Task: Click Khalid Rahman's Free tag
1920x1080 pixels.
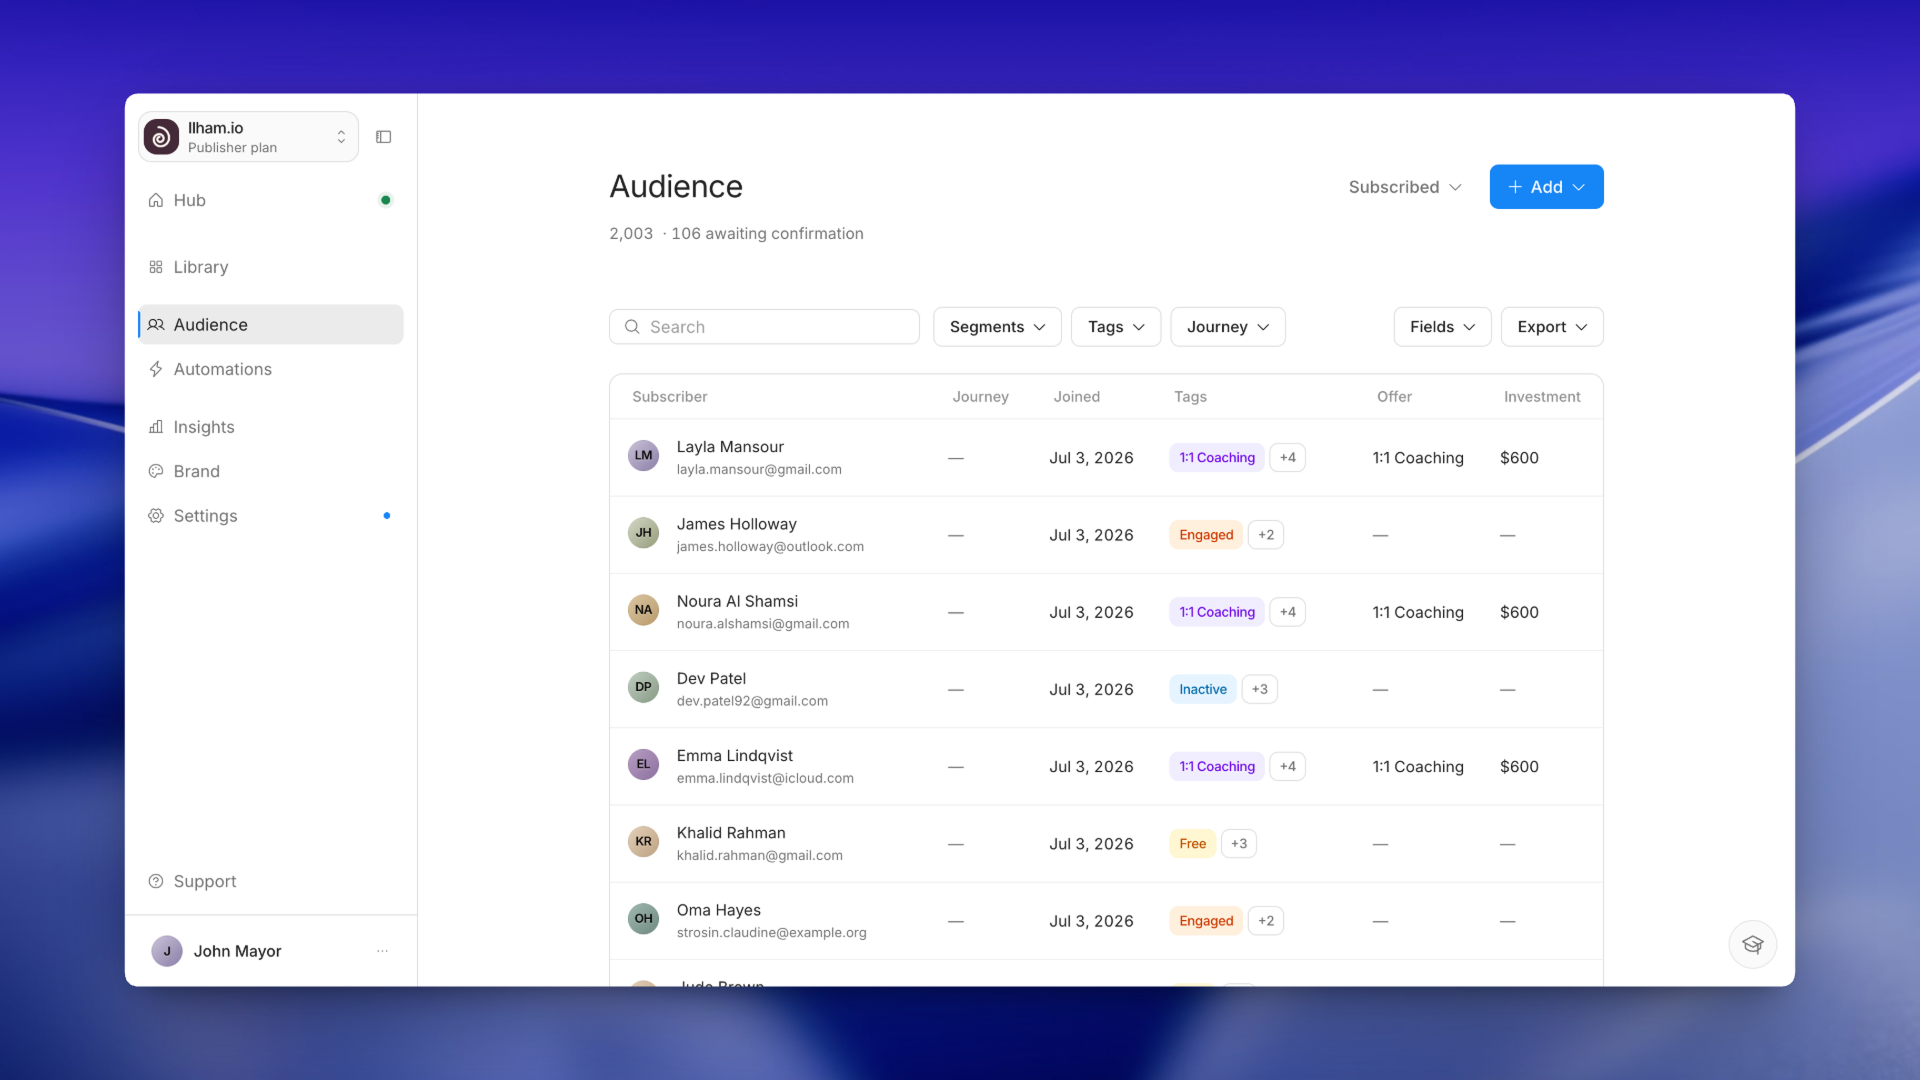Action: coord(1193,844)
